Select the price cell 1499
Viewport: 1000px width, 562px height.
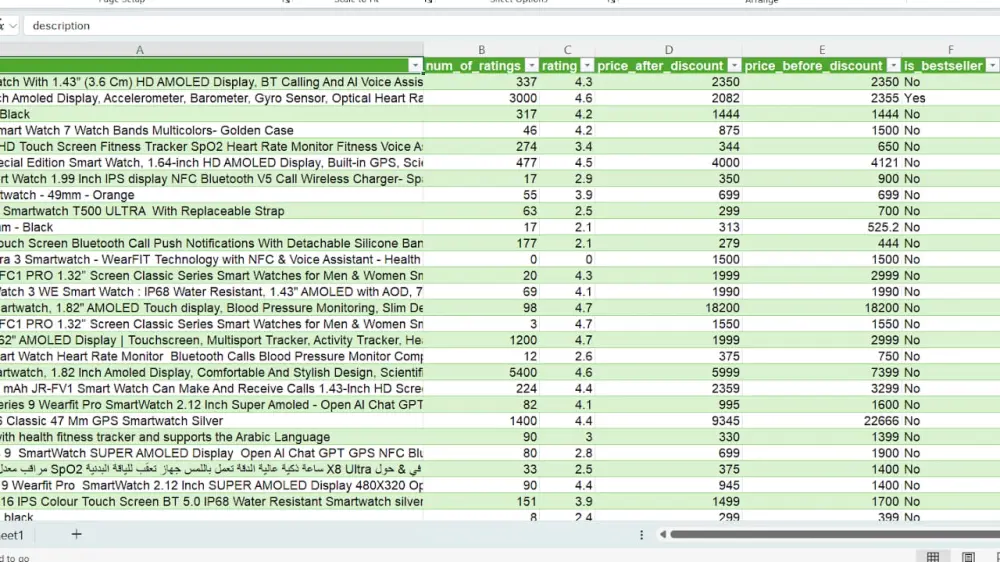[668, 501]
